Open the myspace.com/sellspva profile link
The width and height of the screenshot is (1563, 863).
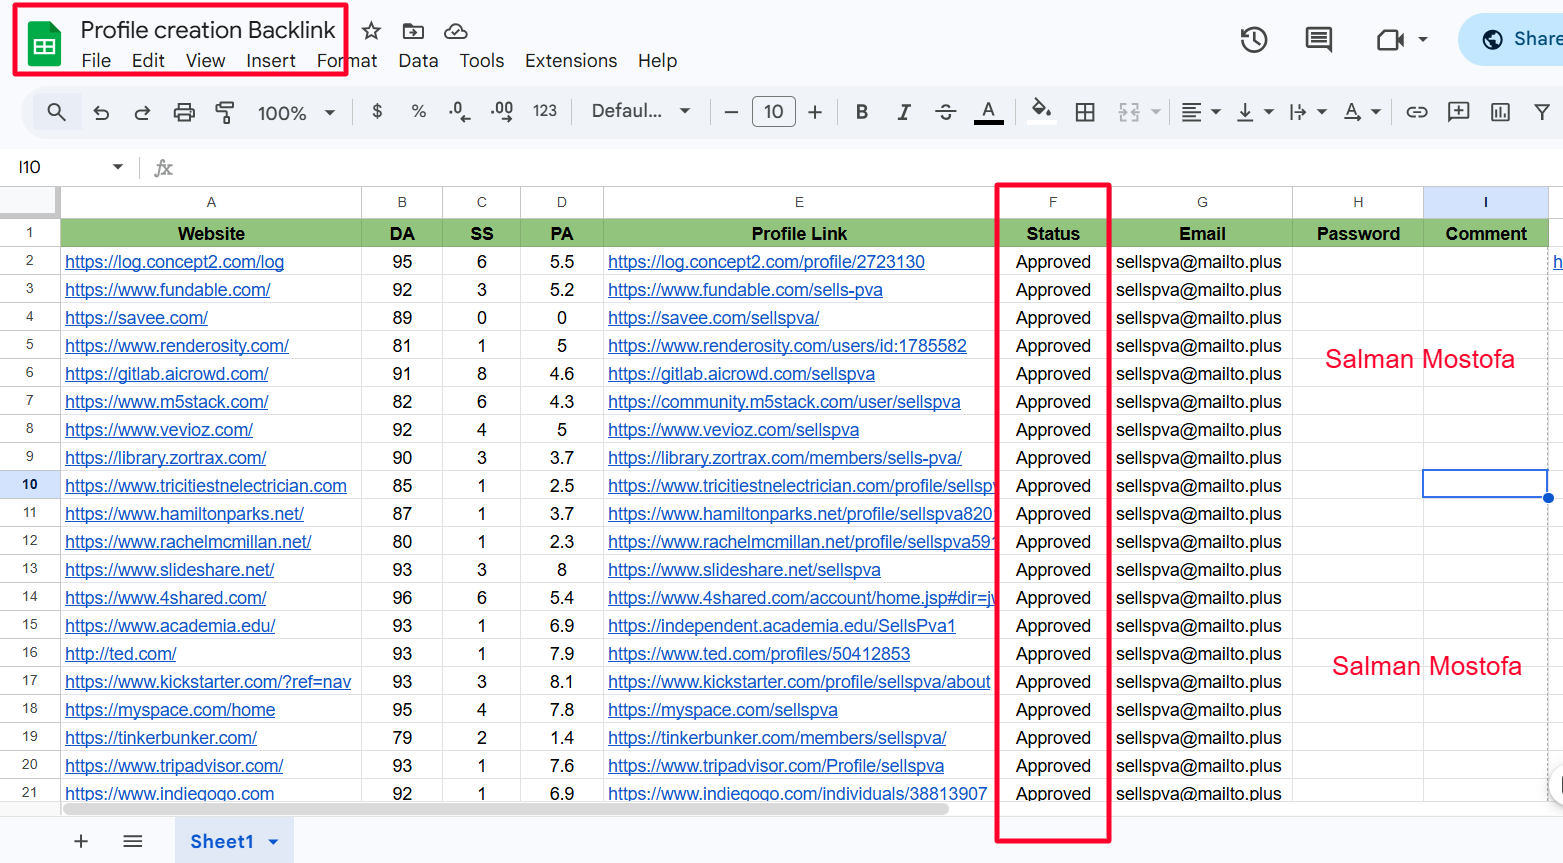(x=723, y=710)
